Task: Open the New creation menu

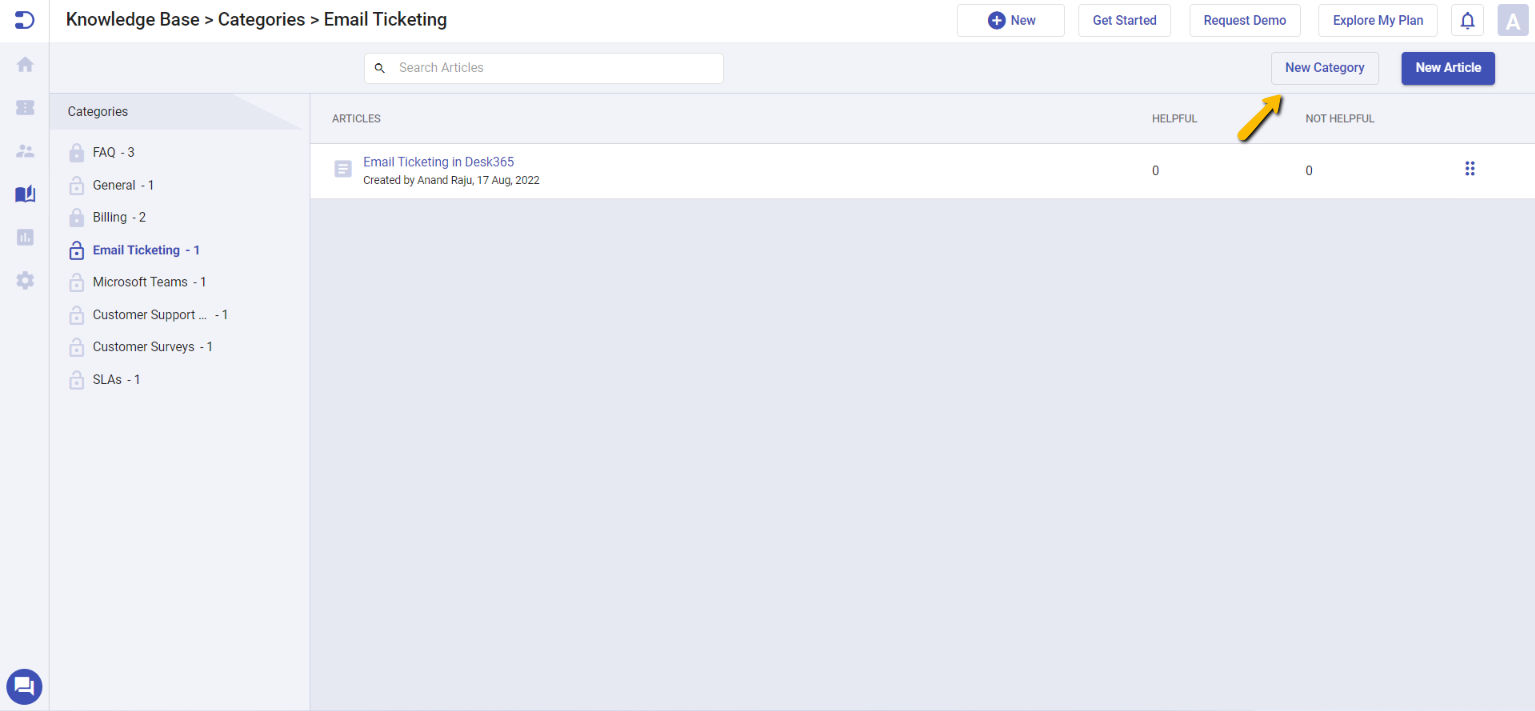Action: (x=1010, y=20)
